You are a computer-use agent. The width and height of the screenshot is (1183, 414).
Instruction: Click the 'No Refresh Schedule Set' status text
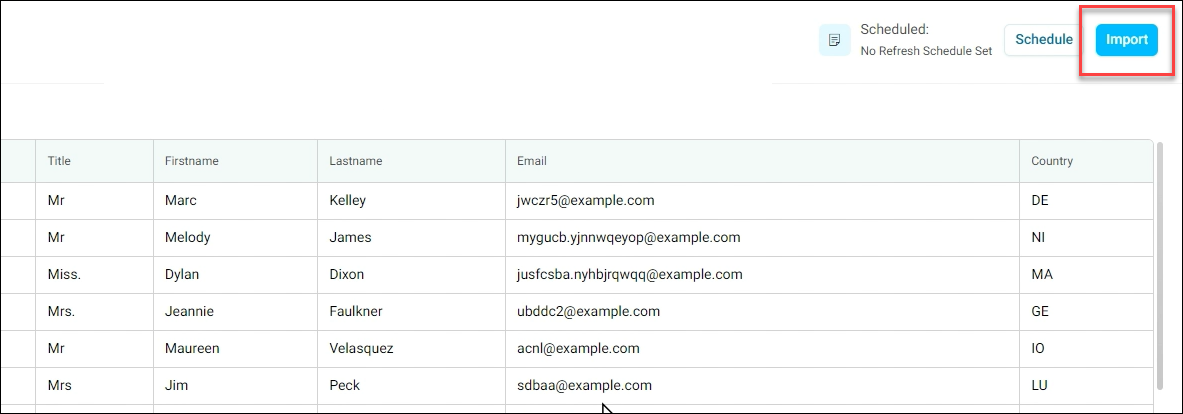(x=926, y=51)
